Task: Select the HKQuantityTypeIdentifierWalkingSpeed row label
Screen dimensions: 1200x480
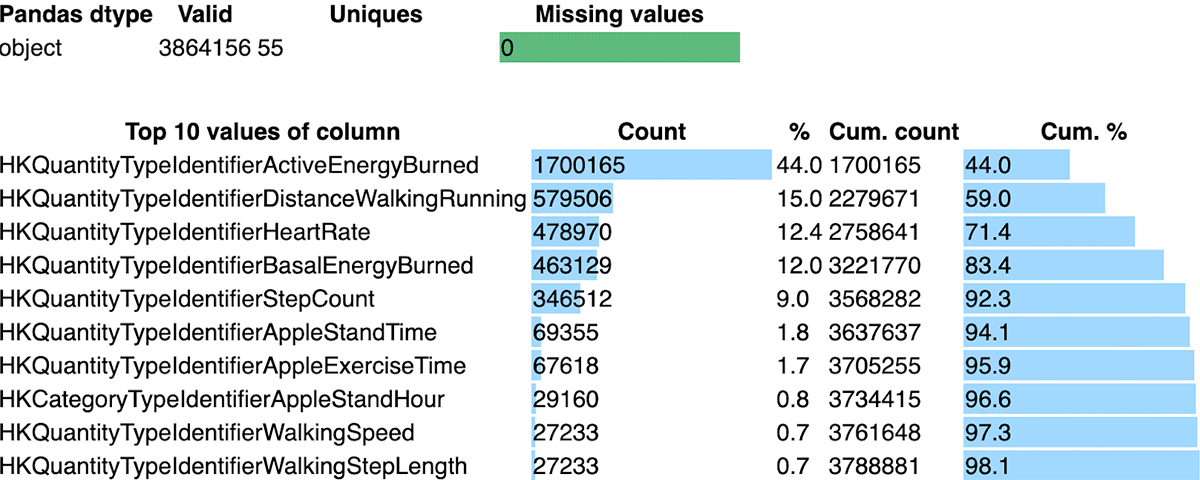Action: (x=207, y=433)
